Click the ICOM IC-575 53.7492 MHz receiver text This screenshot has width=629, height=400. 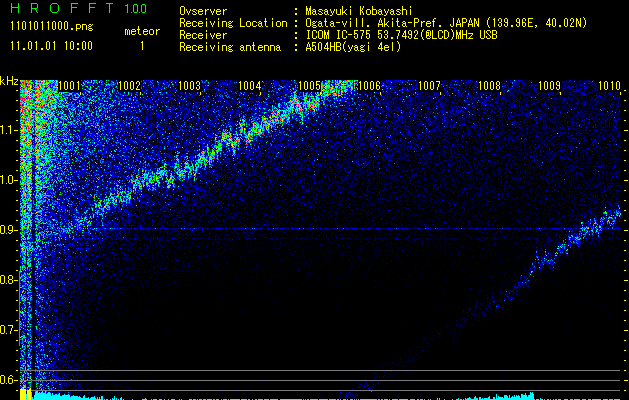point(401,35)
